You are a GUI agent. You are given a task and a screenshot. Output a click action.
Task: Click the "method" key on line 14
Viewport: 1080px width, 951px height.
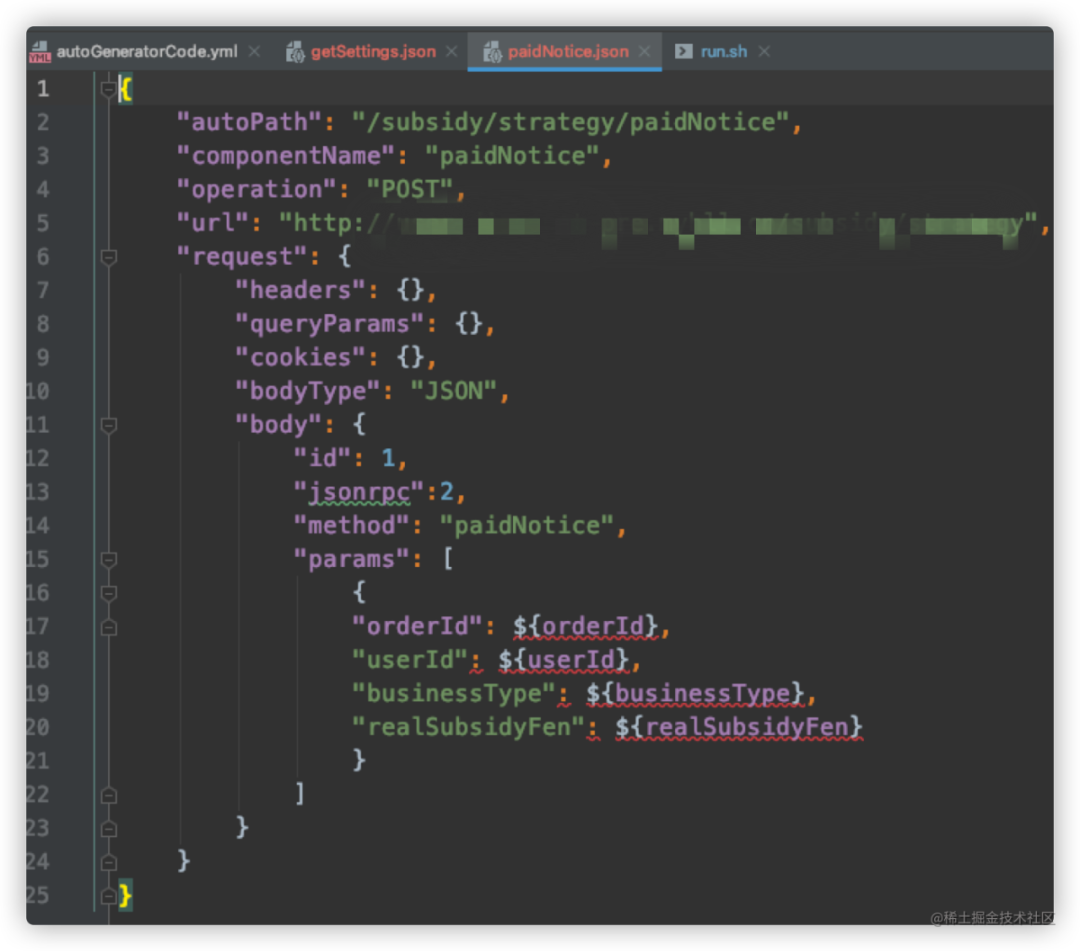point(351,526)
